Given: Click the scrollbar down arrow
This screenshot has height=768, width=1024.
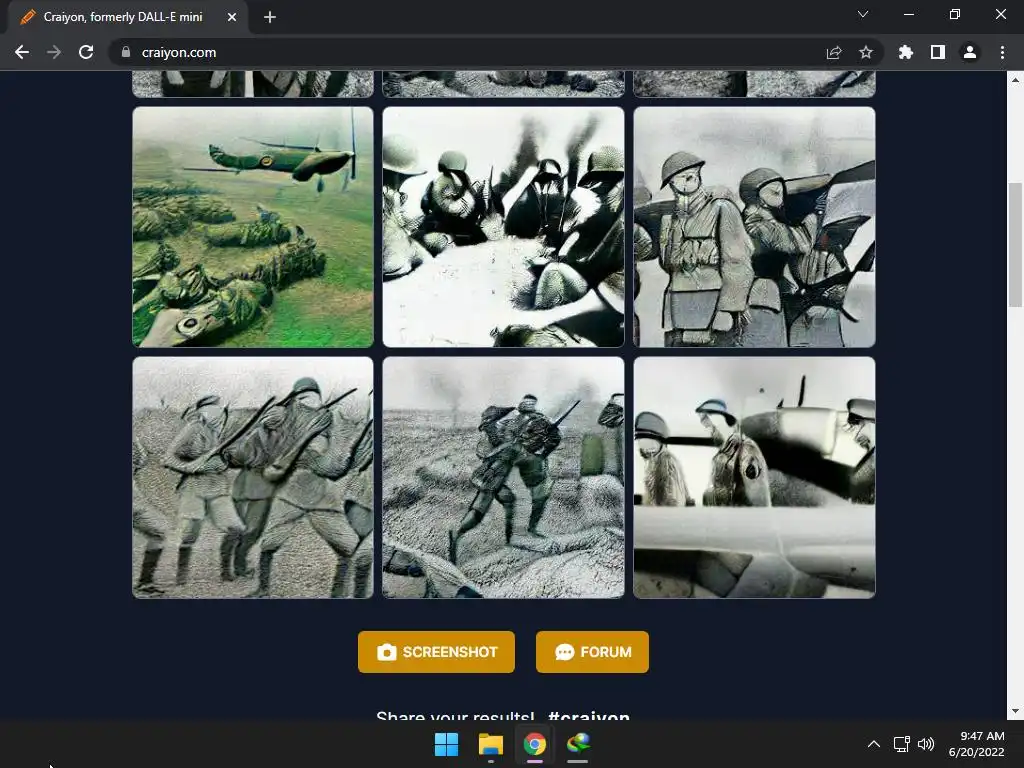Looking at the screenshot, I should pos(1015,711).
